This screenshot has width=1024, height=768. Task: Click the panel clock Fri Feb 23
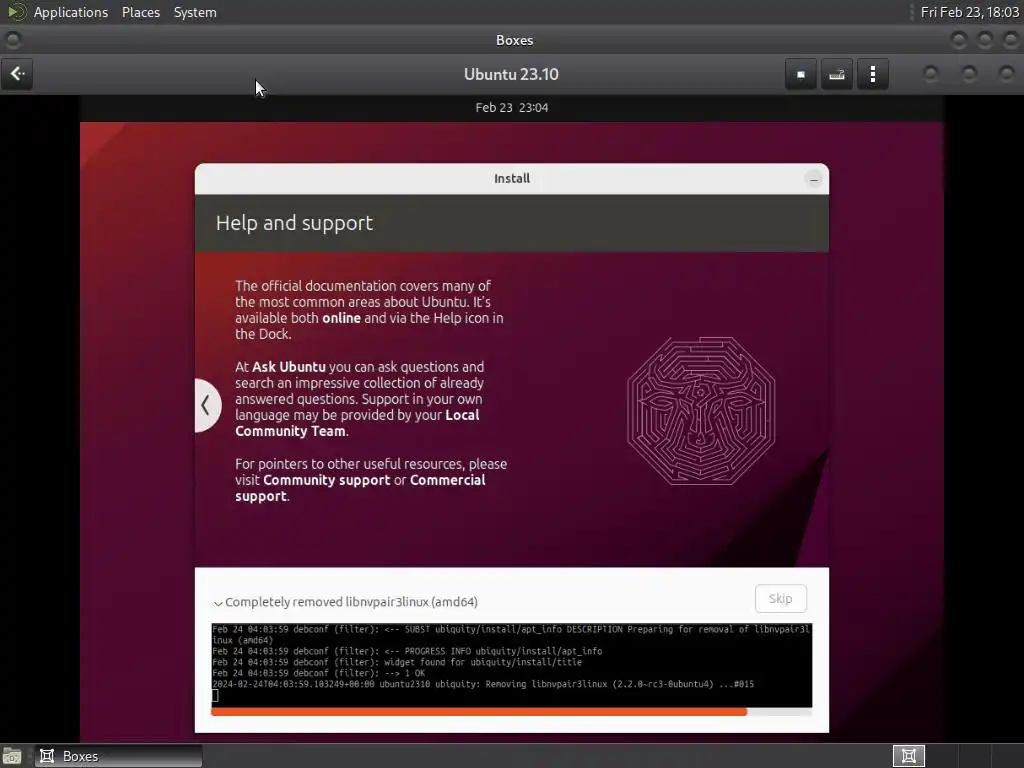[x=969, y=12]
